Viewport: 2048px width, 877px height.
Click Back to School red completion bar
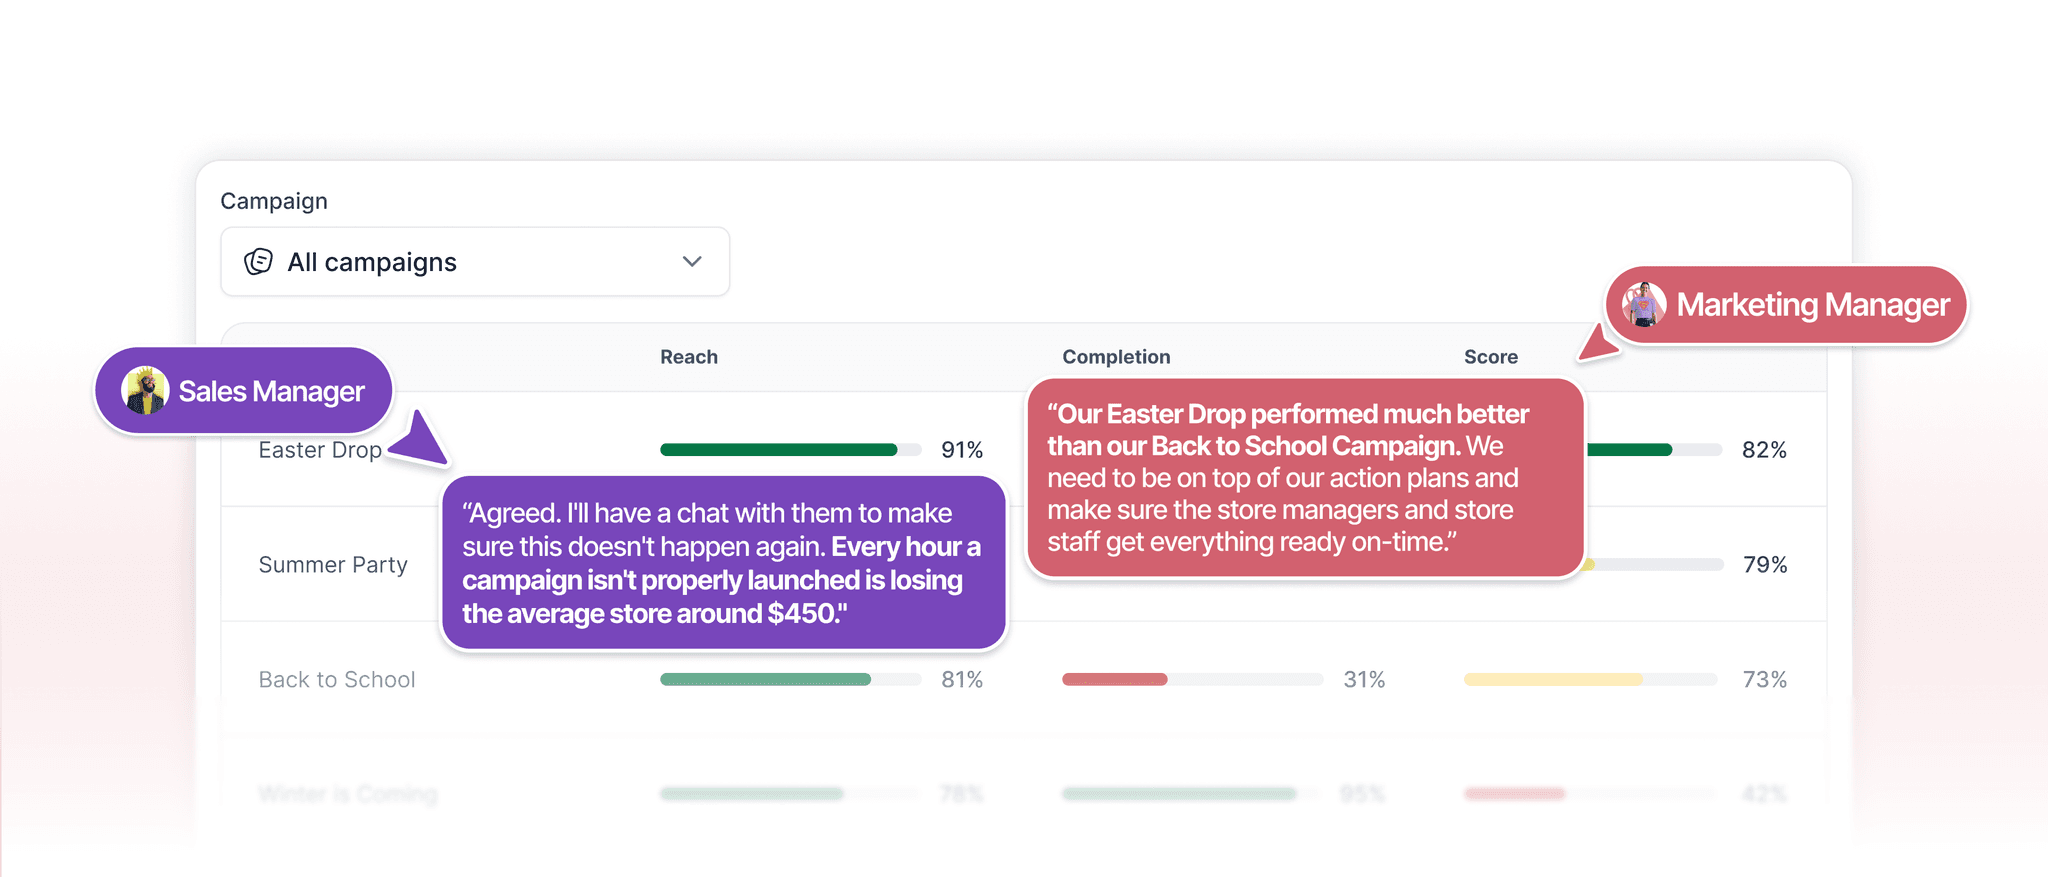pos(1115,680)
